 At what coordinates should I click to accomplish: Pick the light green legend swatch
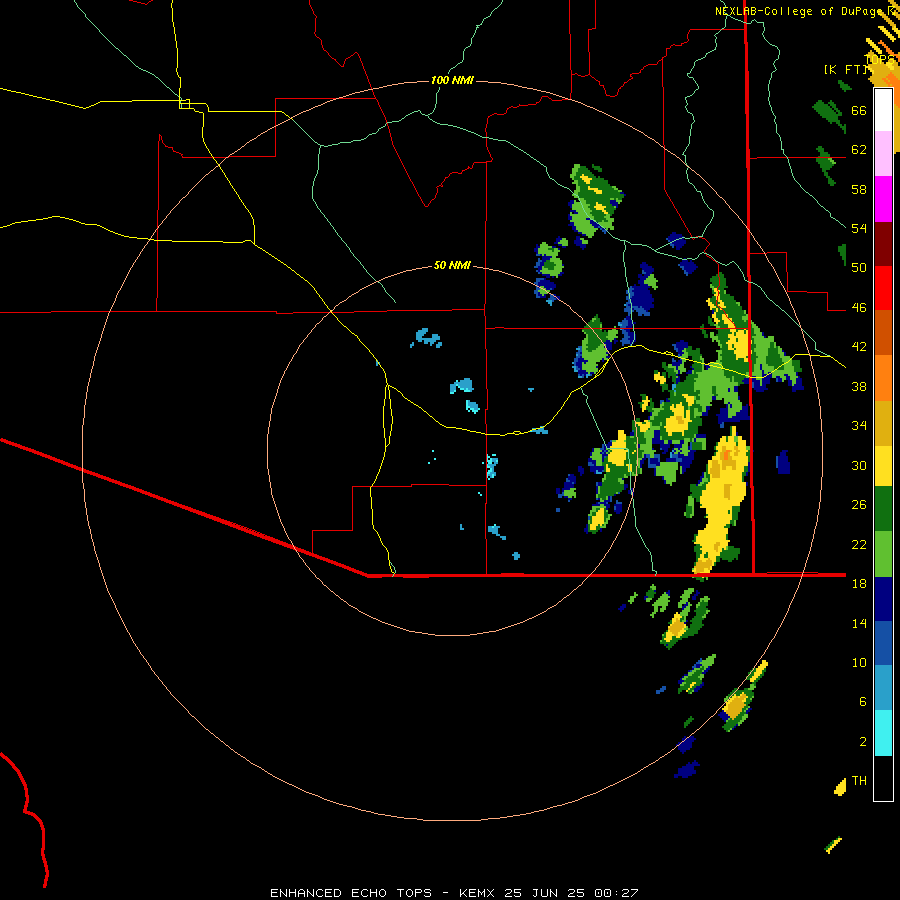click(x=883, y=554)
